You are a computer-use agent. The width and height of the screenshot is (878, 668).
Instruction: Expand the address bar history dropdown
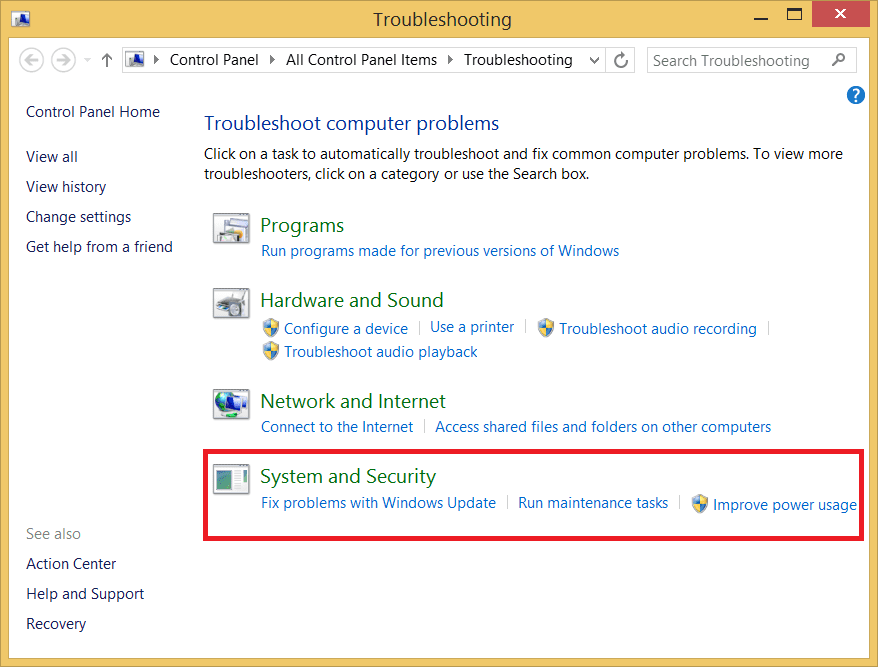coord(595,60)
